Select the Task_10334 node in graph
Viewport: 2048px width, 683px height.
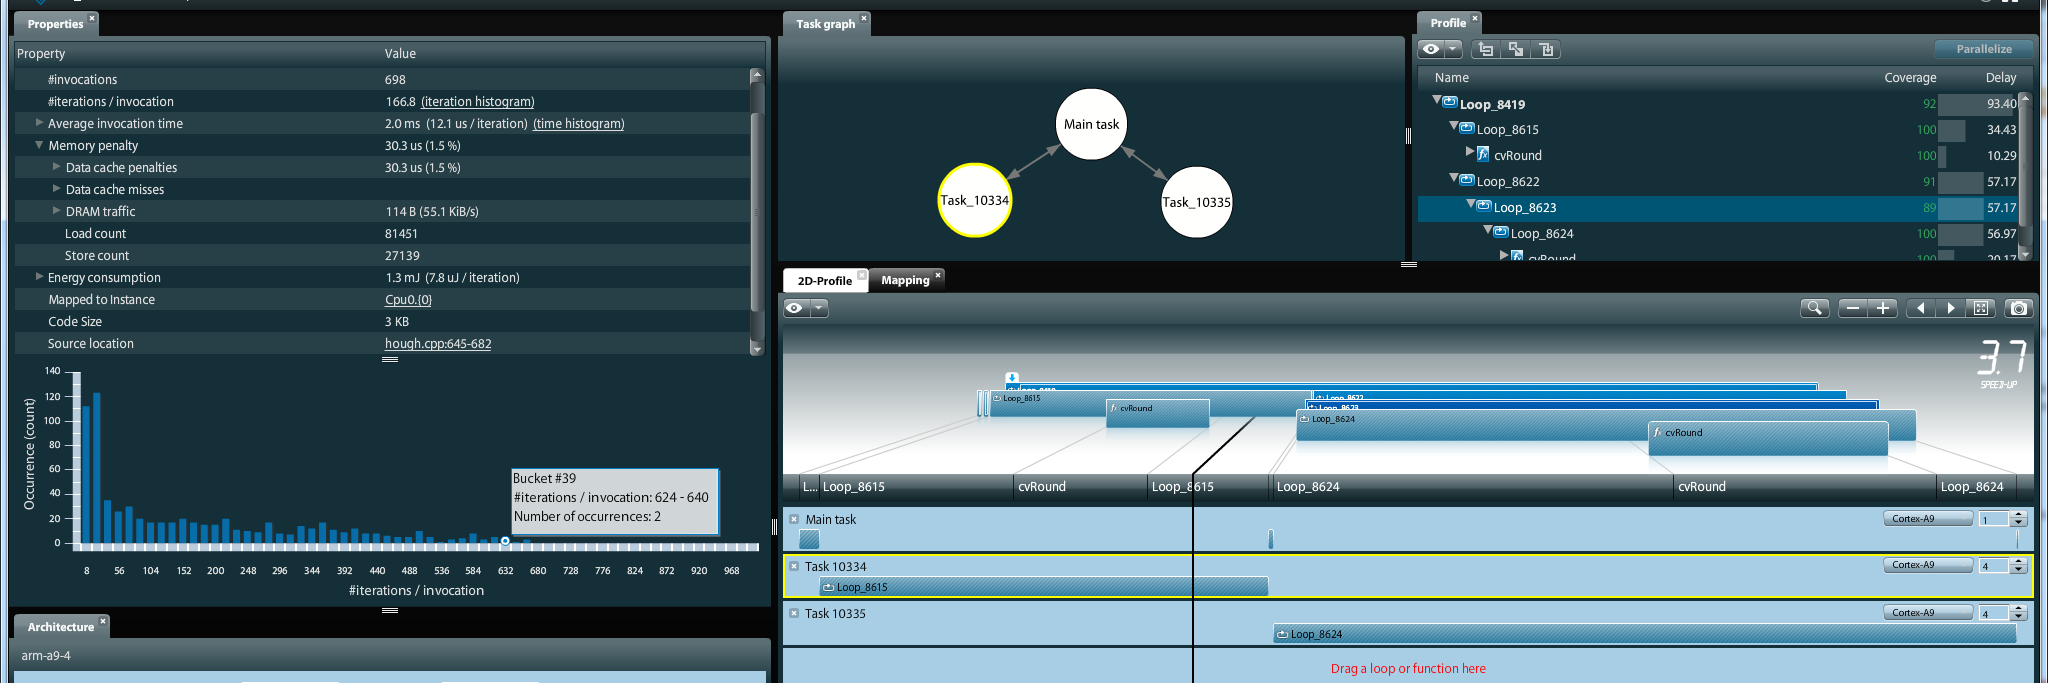tap(975, 200)
